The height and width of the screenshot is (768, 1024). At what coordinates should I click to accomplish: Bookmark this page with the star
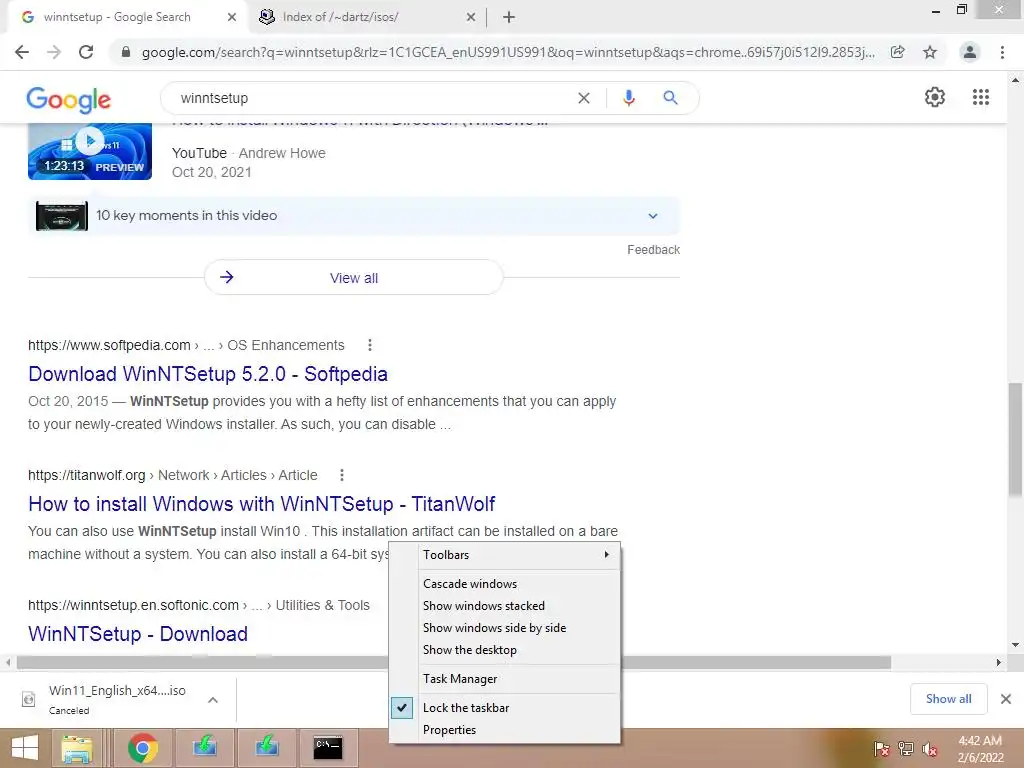930,52
